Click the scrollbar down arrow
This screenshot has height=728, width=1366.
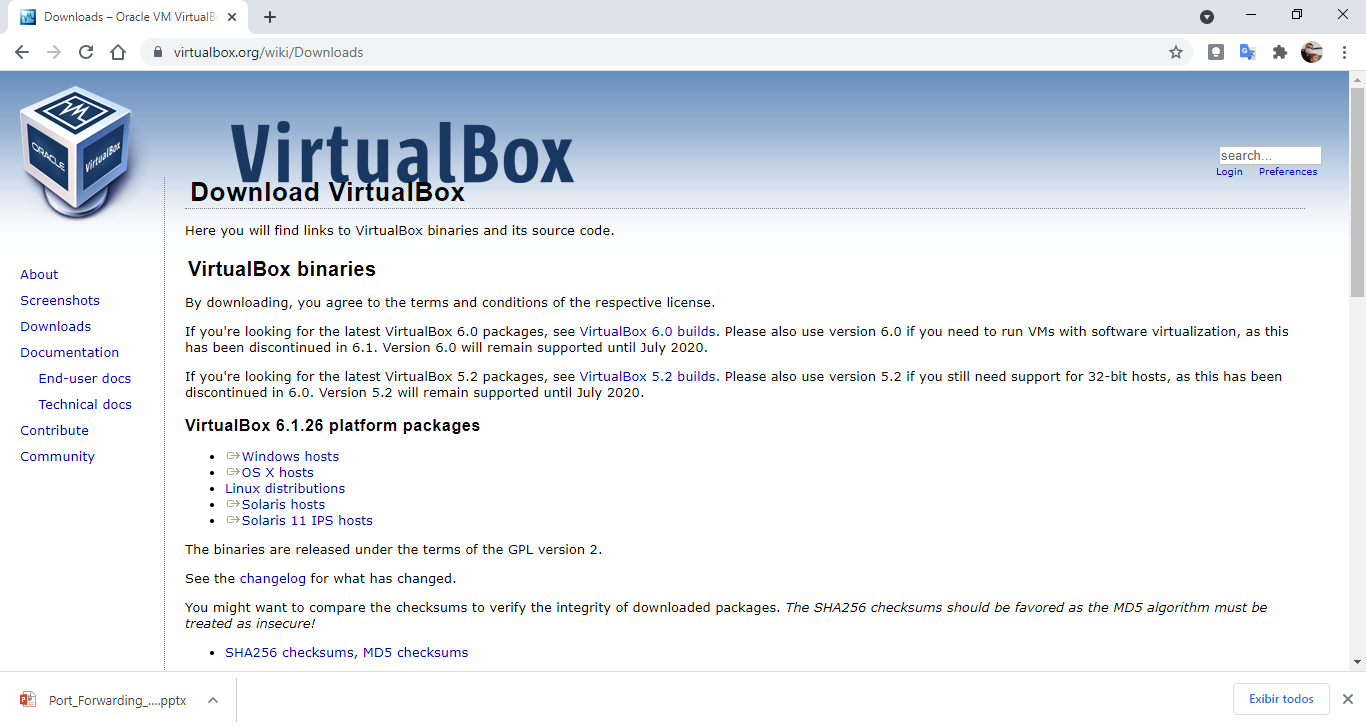pyautogui.click(x=1357, y=661)
